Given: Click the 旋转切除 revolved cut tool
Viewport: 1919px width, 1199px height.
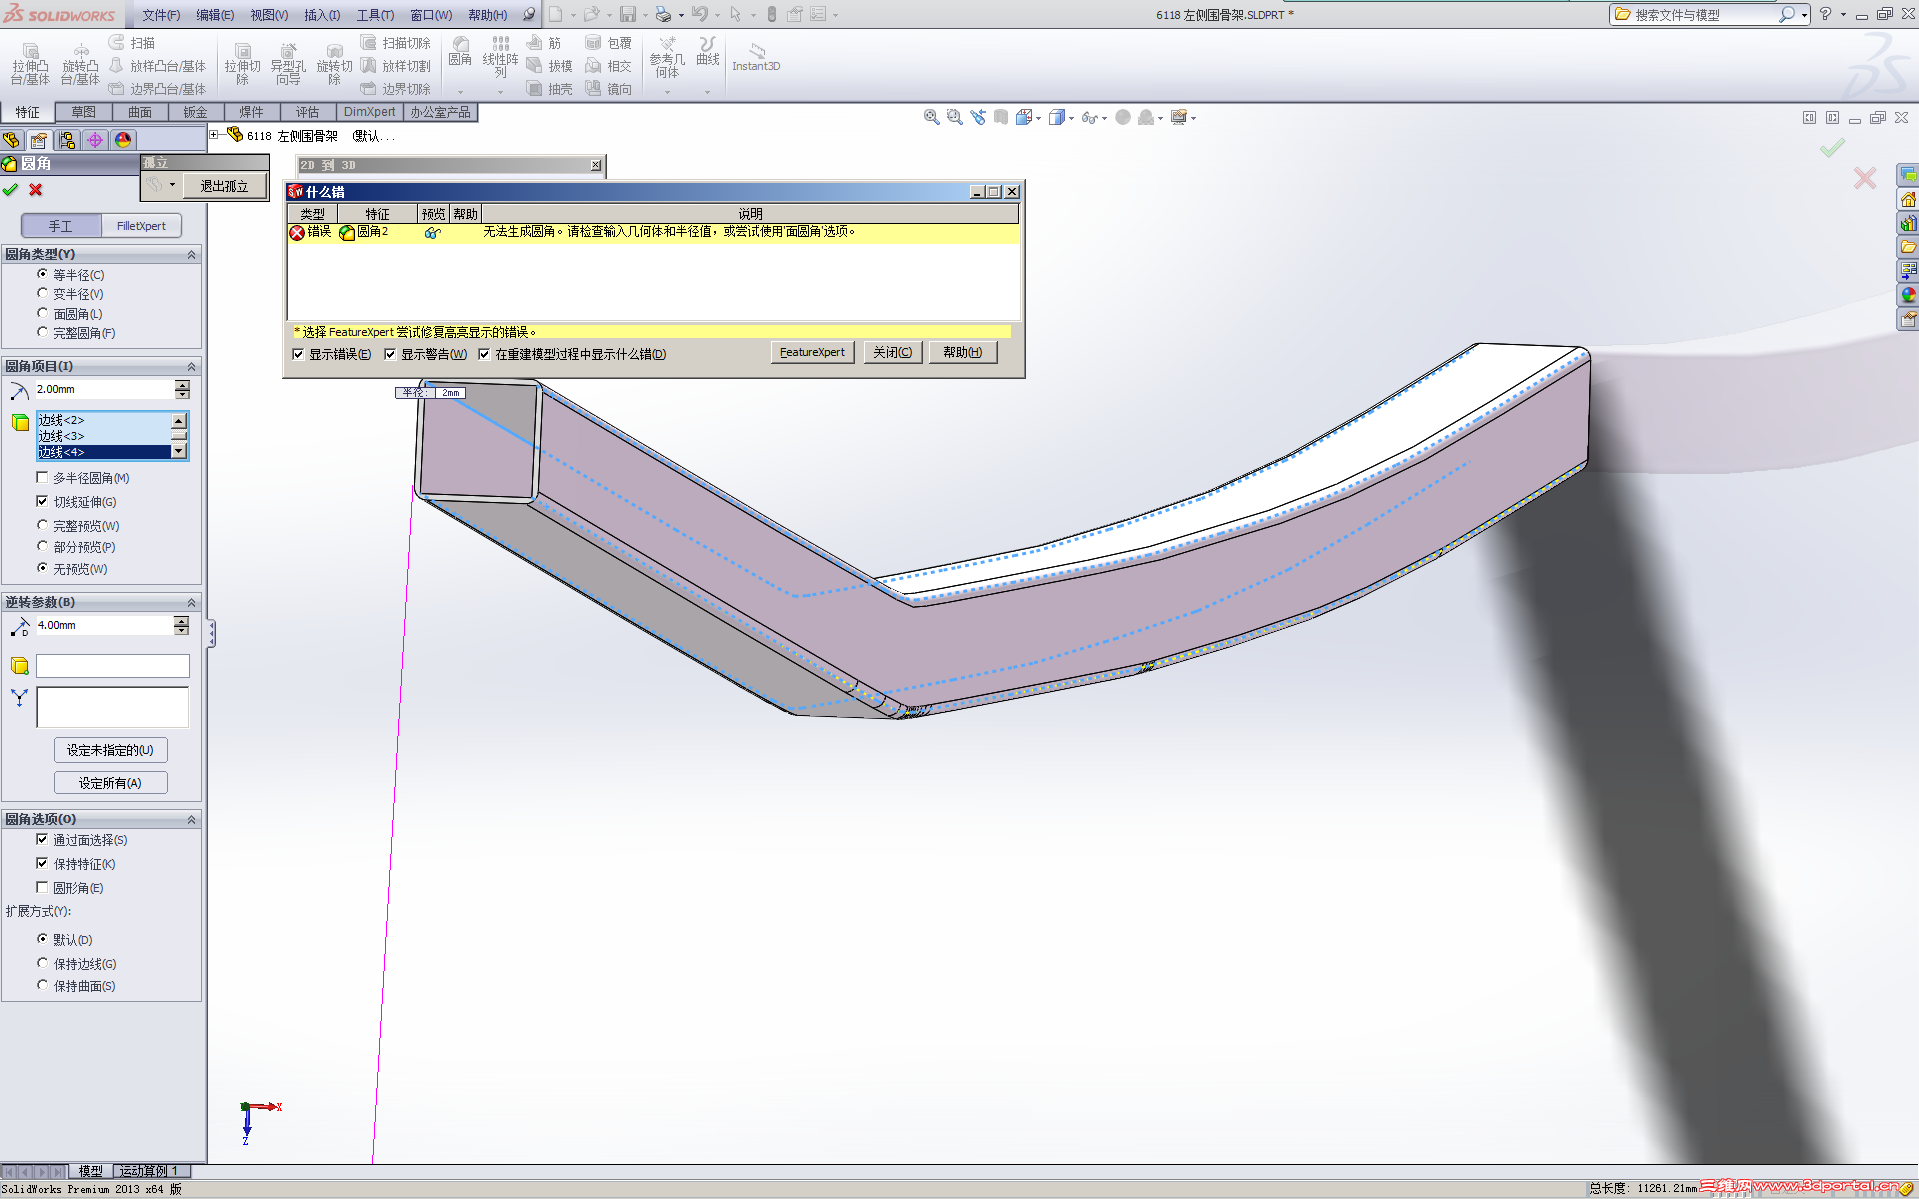Looking at the screenshot, I should (x=334, y=64).
